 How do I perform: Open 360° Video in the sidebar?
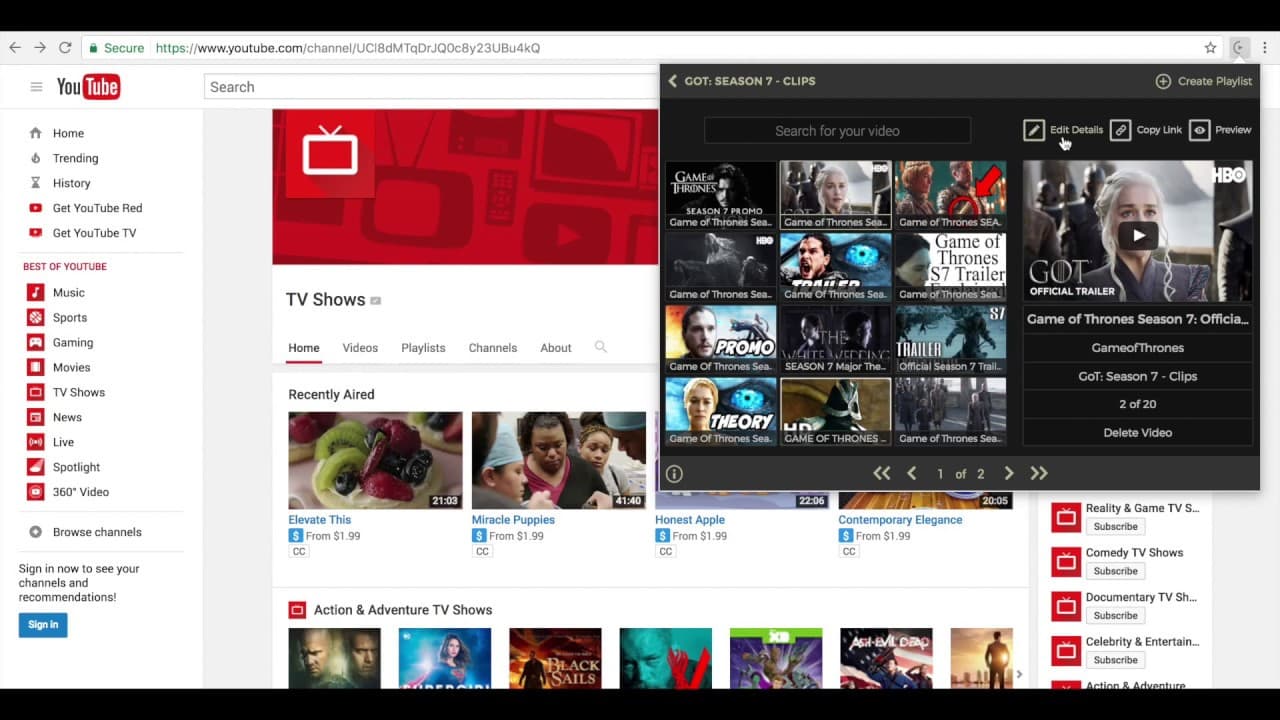point(80,492)
